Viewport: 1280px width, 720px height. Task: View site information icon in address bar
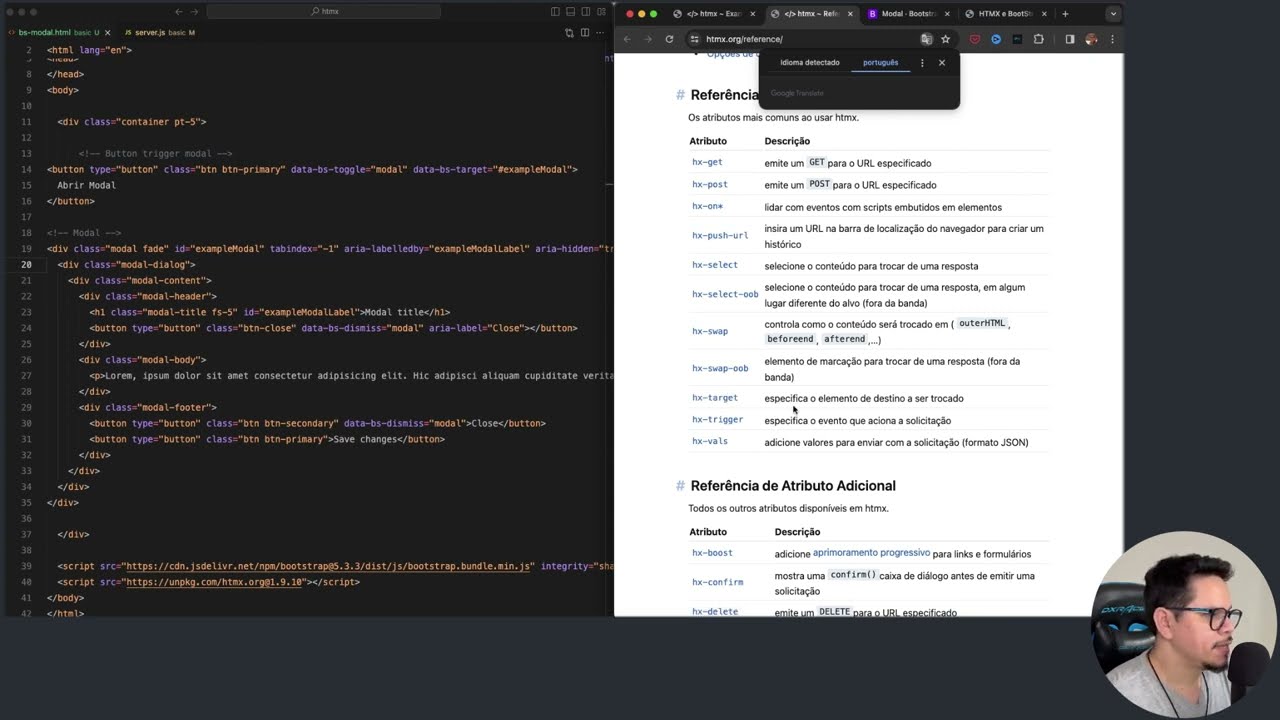pyautogui.click(x=694, y=39)
